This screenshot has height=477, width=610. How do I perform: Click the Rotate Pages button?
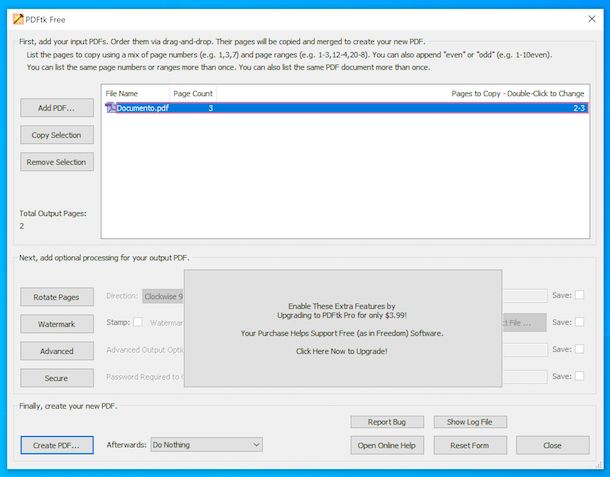coord(57,297)
